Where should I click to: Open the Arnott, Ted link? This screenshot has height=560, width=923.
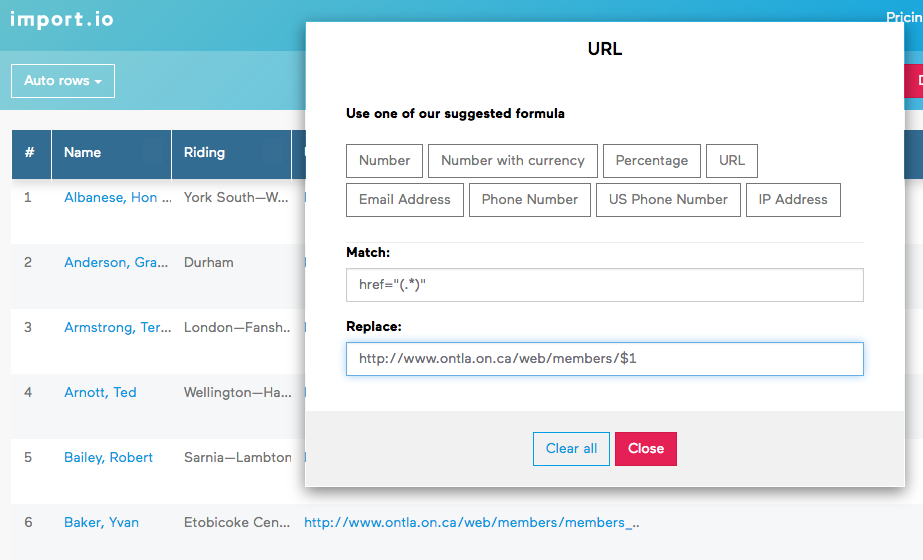point(100,393)
